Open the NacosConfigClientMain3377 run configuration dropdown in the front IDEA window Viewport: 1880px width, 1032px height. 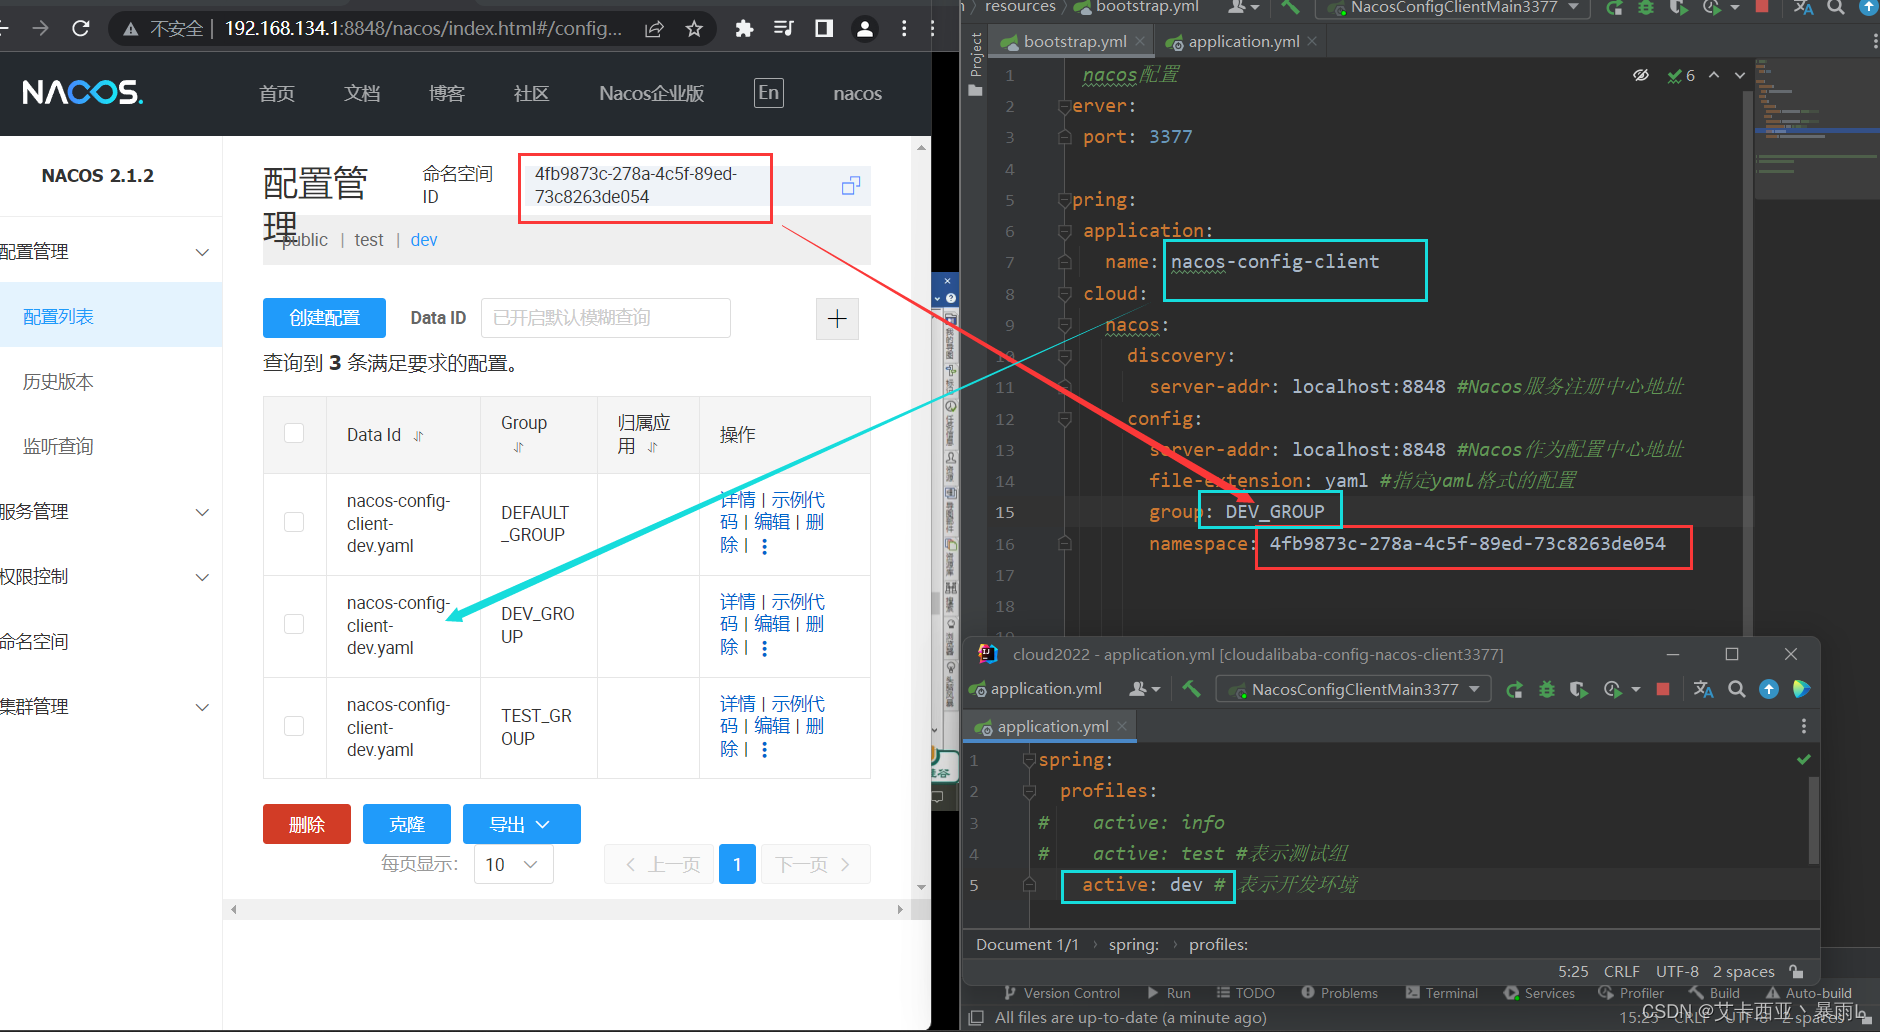pos(1354,689)
